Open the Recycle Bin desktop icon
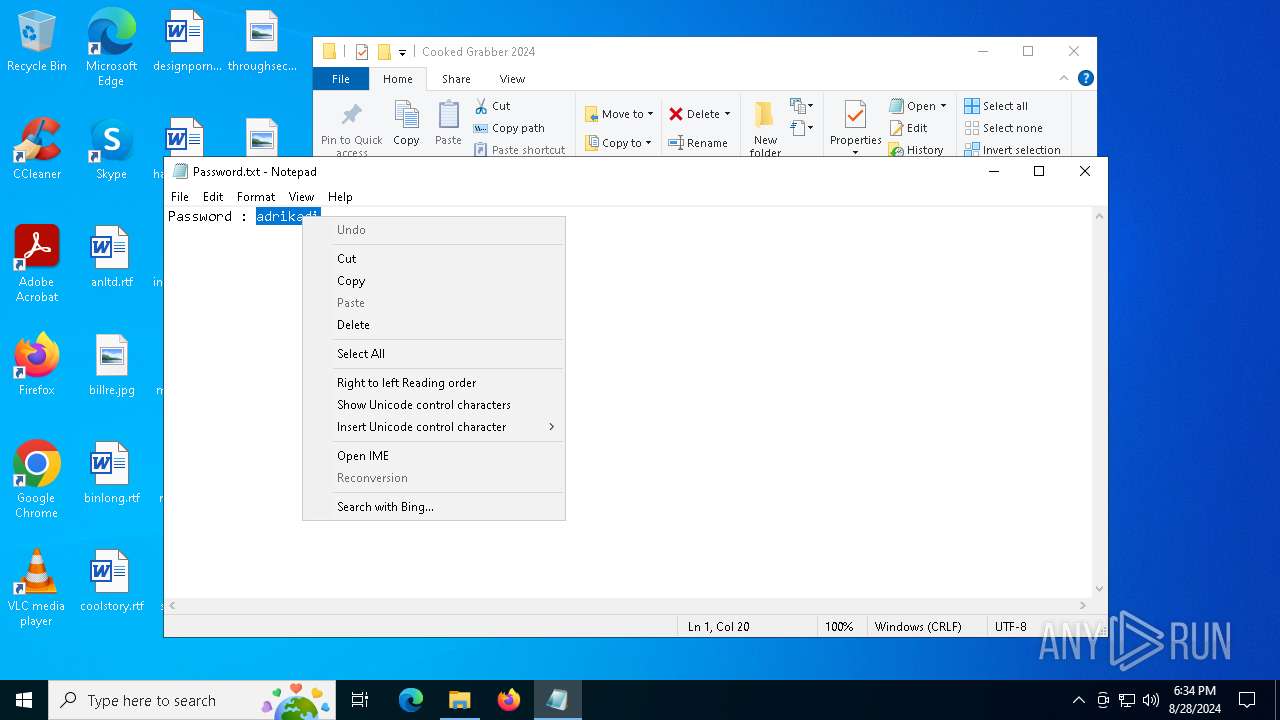Image resolution: width=1280 pixels, height=720 pixels. tap(37, 42)
